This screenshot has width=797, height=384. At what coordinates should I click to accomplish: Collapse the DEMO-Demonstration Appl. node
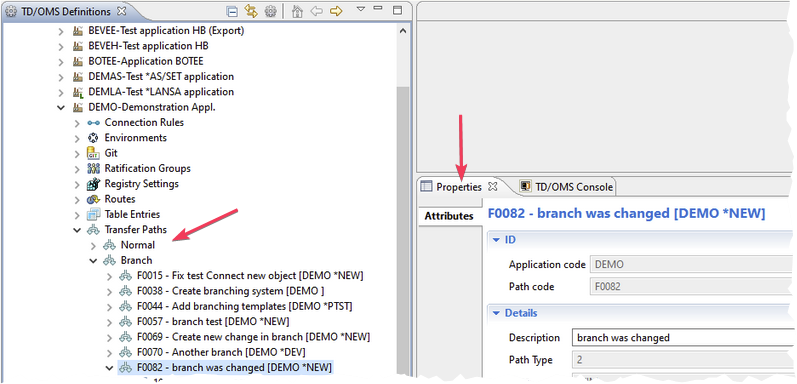(61, 107)
